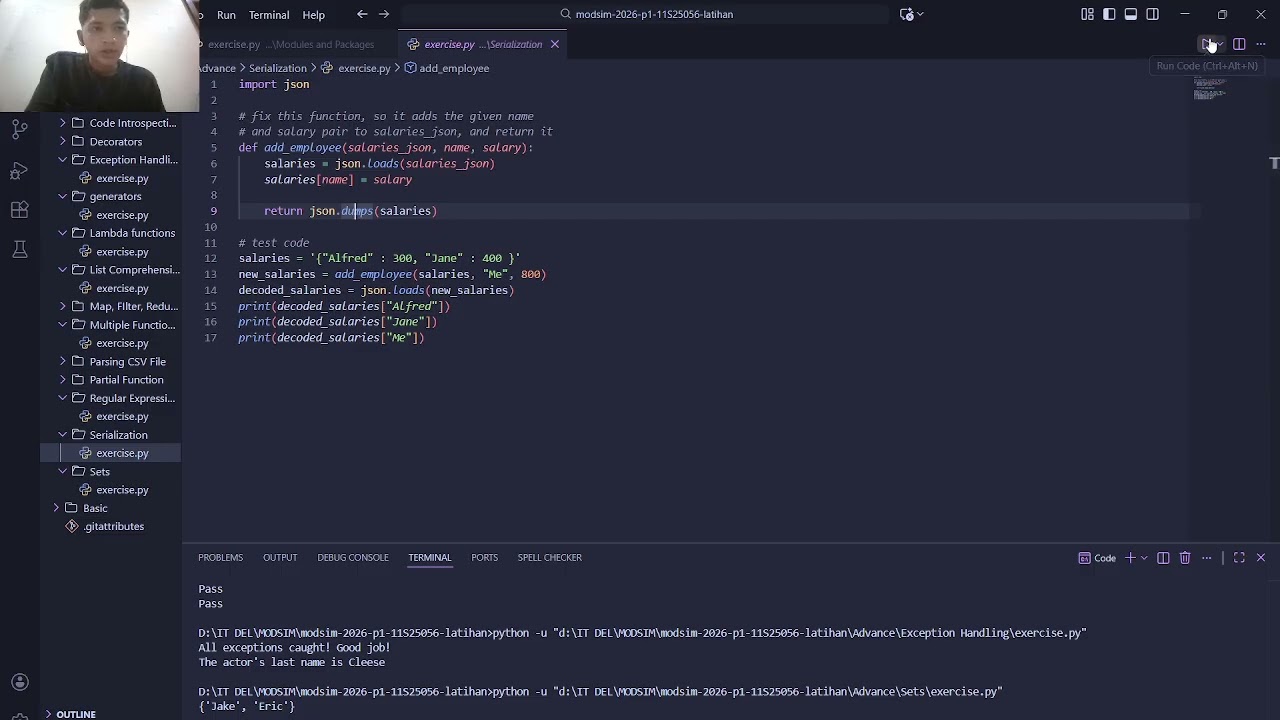This screenshot has width=1280, height=720.
Task: Open the Terminal menu
Action: (269, 15)
